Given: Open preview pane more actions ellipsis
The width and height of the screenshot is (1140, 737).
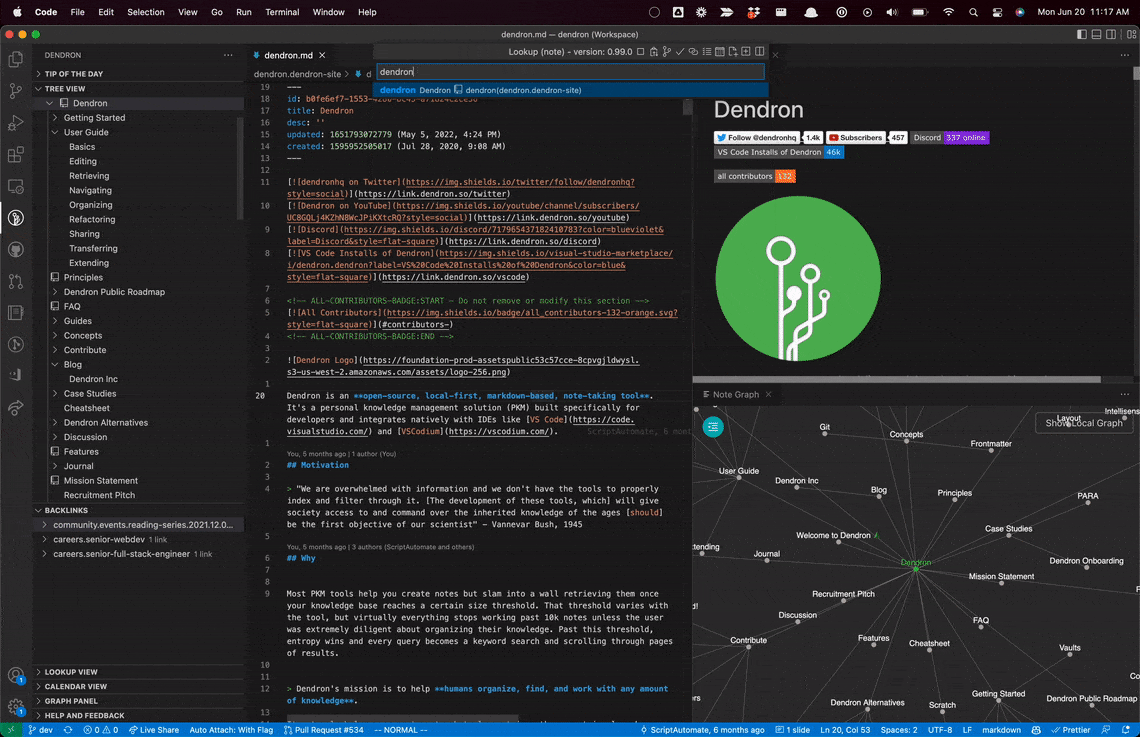Looking at the screenshot, I should [1125, 55].
